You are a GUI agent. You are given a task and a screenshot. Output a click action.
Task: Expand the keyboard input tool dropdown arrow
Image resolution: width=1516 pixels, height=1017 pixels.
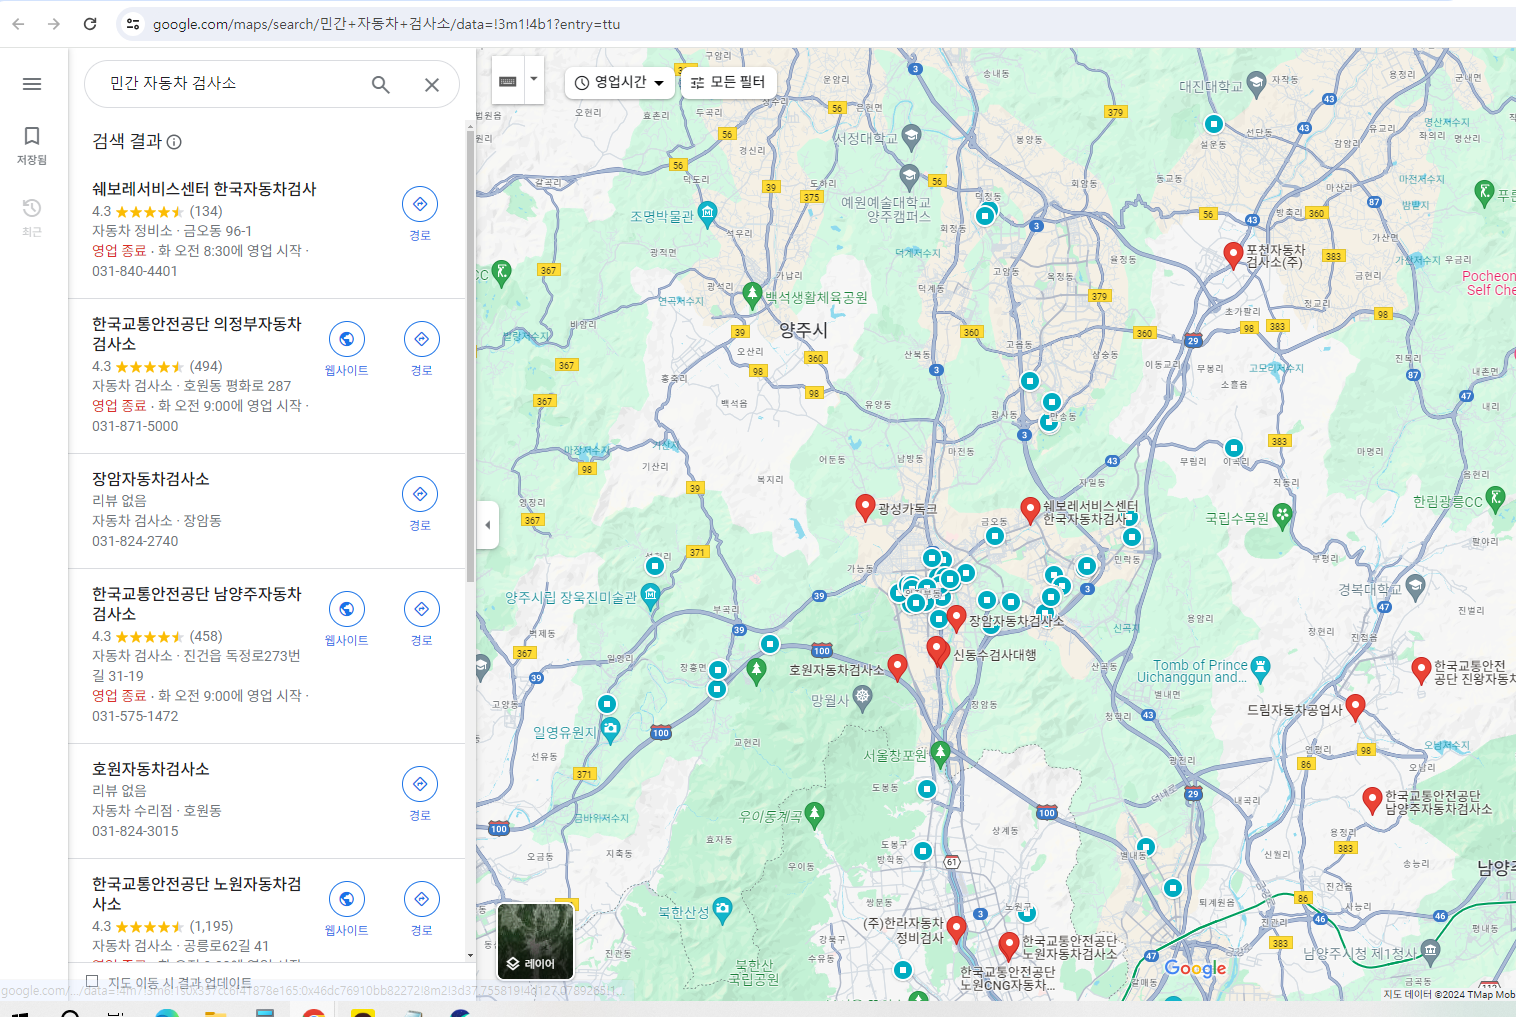point(534,81)
